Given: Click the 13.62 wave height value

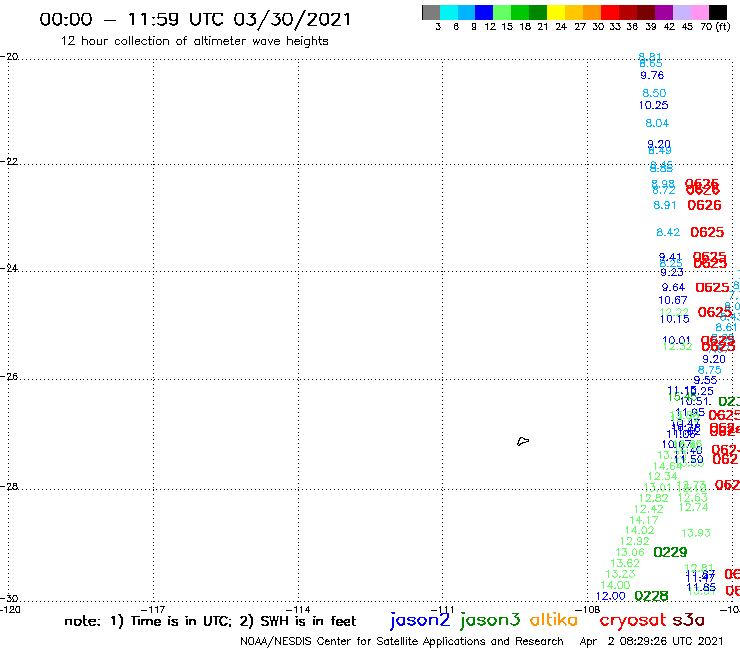Looking at the screenshot, I should (625, 563).
